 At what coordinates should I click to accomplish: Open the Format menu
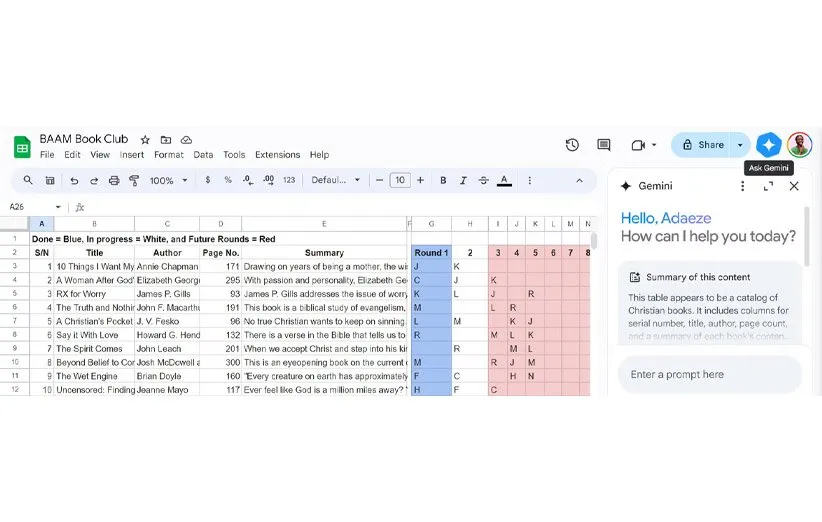tap(168, 155)
